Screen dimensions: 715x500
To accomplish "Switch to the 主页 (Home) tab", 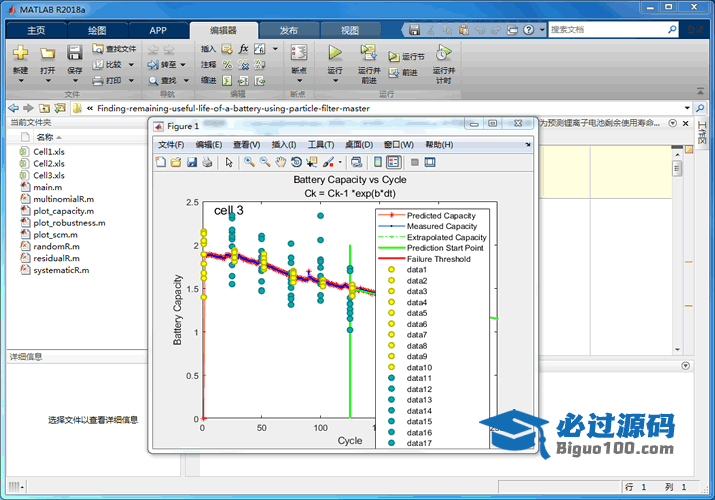I will [36, 30].
